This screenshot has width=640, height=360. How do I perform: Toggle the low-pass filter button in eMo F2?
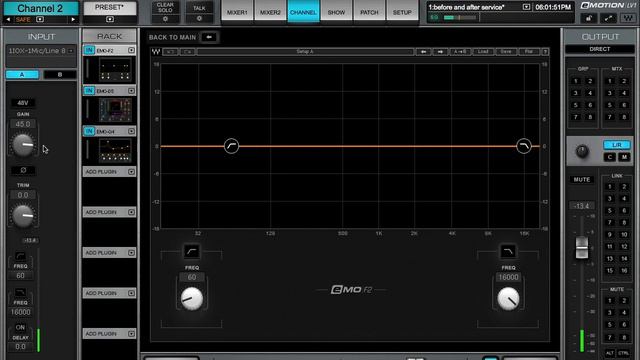click(508, 251)
